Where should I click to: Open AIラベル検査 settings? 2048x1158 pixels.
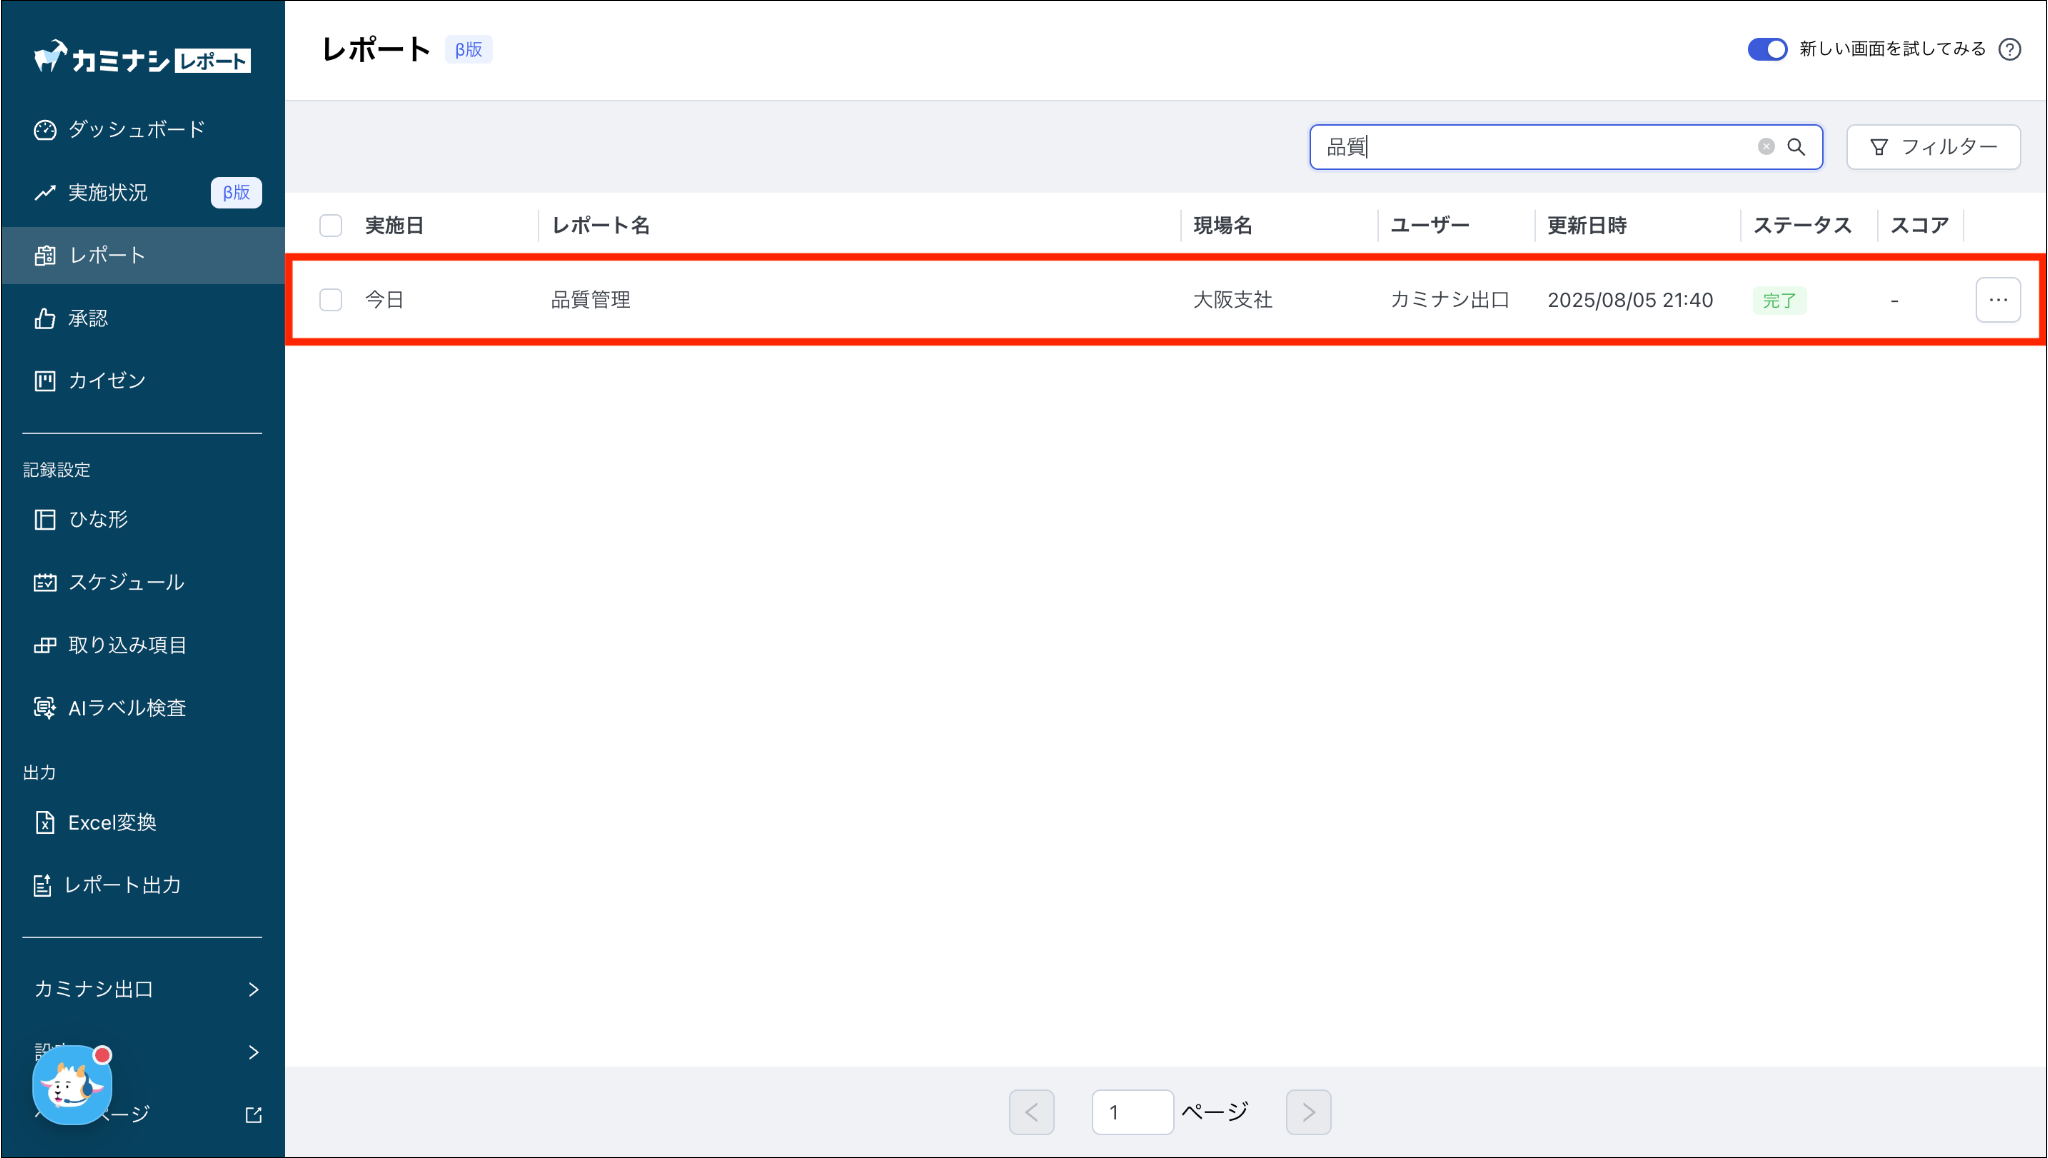click(x=126, y=708)
